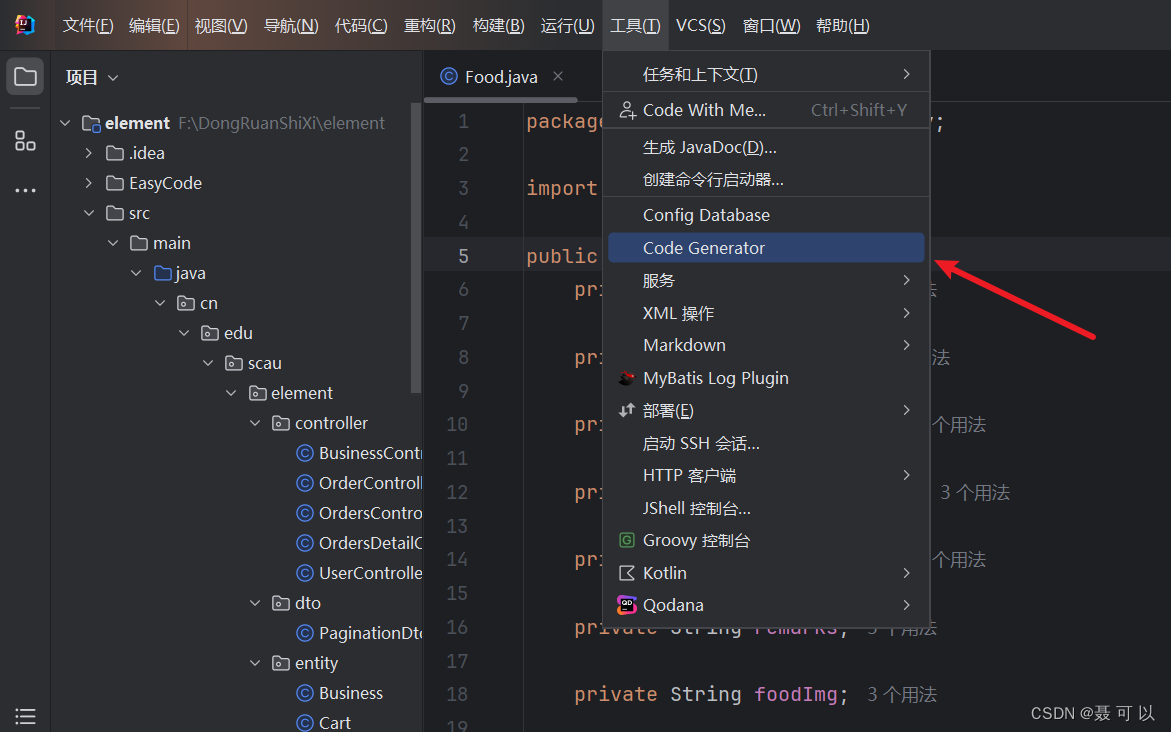Click the MyBatis Log Plugin bird icon
Screen dimensions: 1171x732
(x=627, y=378)
